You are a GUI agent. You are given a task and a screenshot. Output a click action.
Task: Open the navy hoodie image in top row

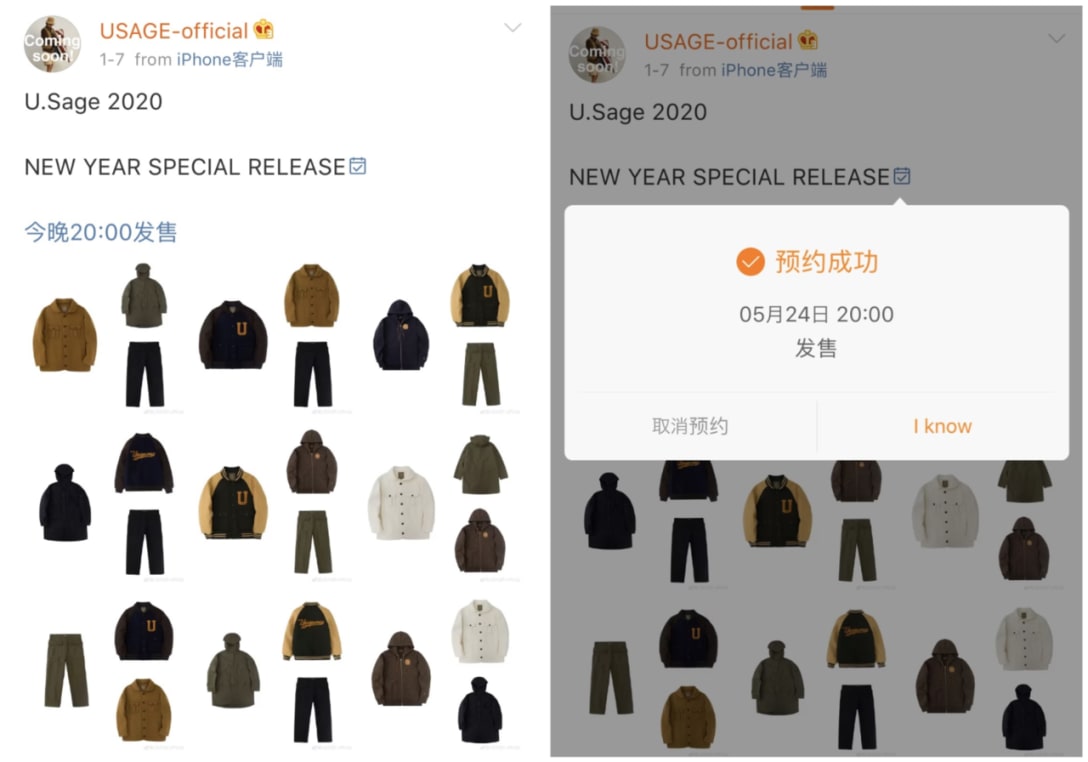pos(401,335)
